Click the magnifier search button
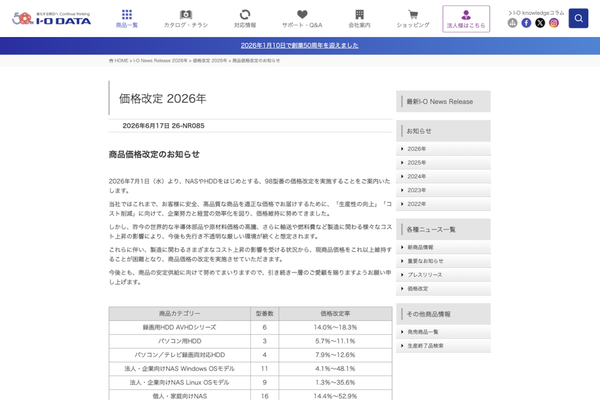Viewport: 600px width, 400px height. pyautogui.click(x=578, y=18)
